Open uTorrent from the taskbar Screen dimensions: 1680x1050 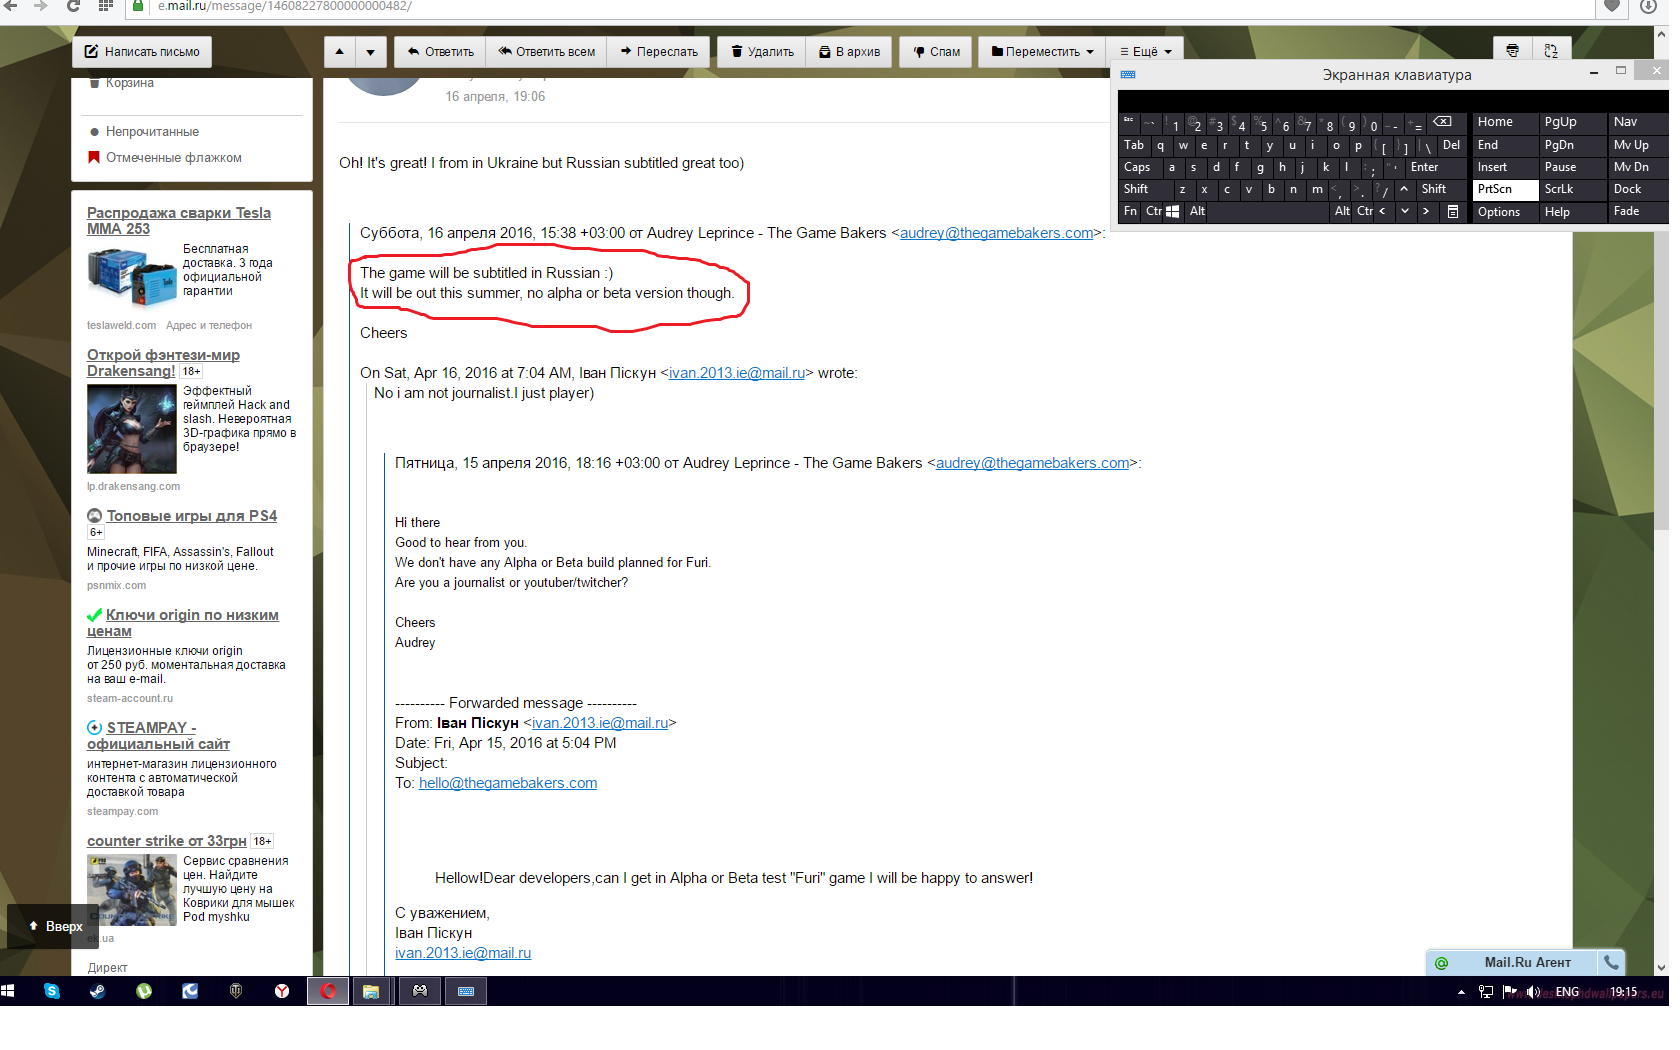click(144, 991)
